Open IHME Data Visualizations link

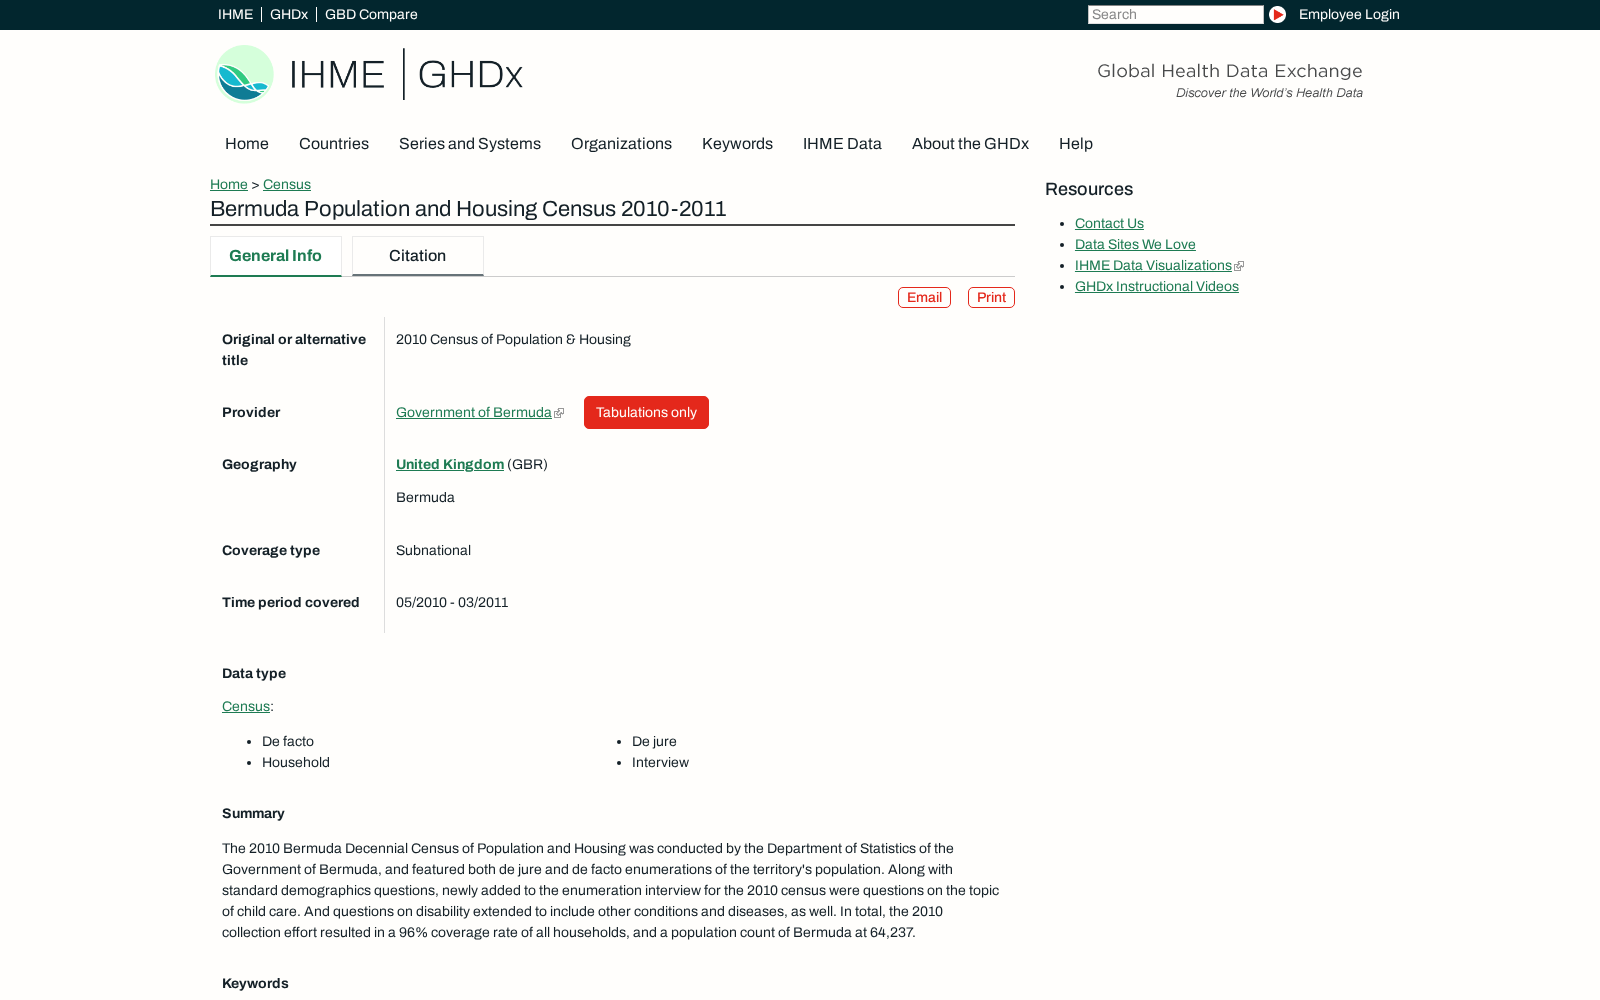click(x=1153, y=266)
